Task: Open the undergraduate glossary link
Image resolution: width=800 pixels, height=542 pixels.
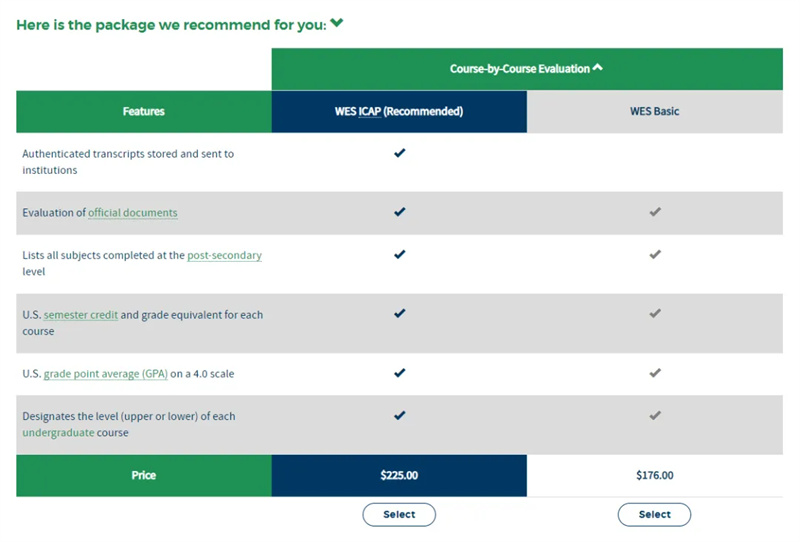Action: 58,433
